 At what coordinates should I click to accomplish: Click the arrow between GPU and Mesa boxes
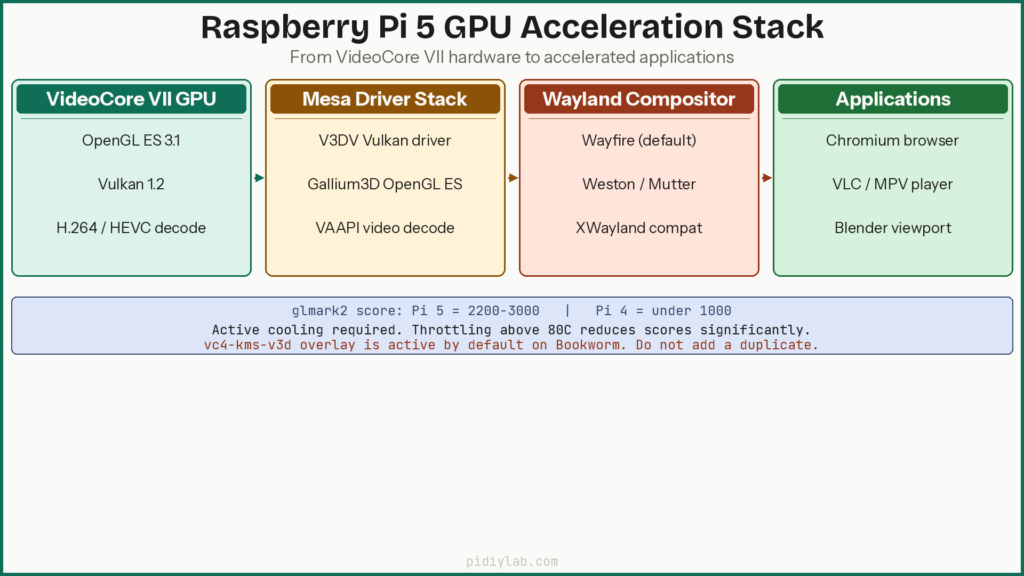pyautogui.click(x=259, y=177)
